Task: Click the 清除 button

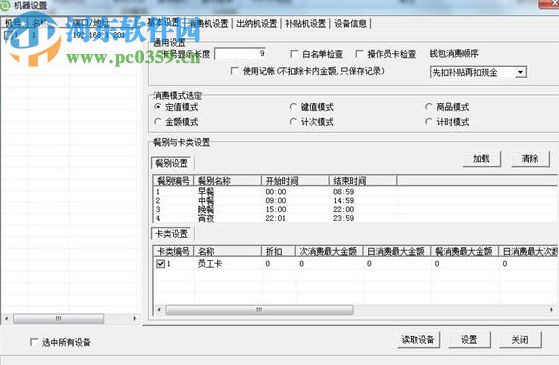Action: [530, 159]
